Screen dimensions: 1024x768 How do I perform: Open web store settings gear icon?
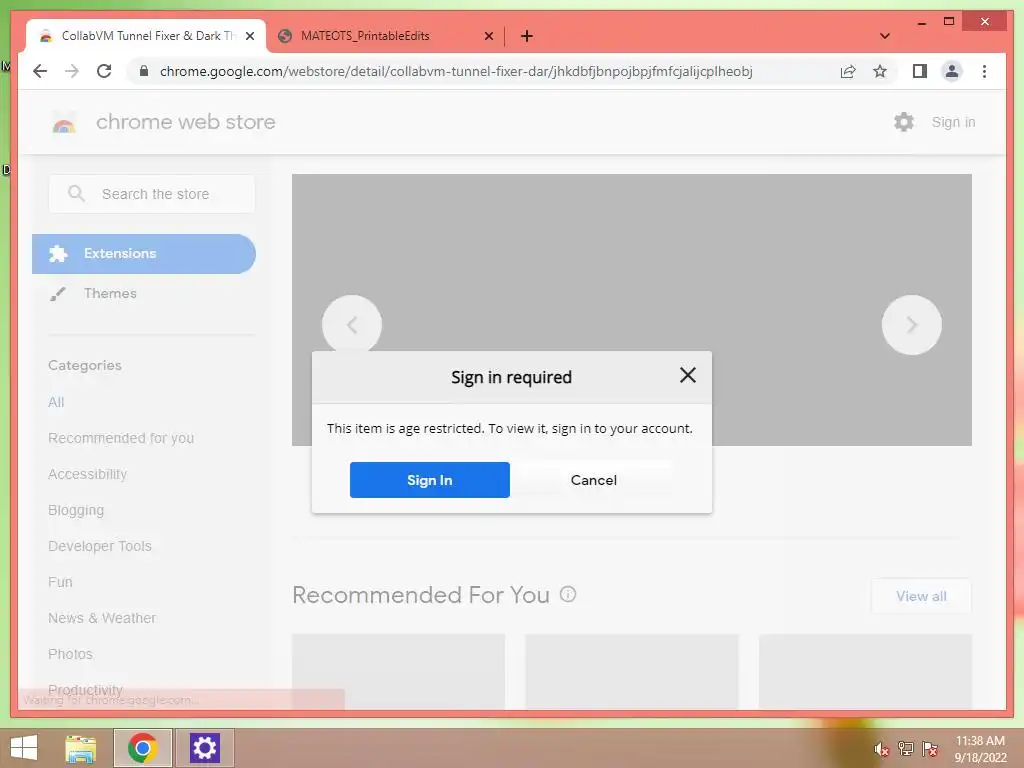click(x=904, y=122)
